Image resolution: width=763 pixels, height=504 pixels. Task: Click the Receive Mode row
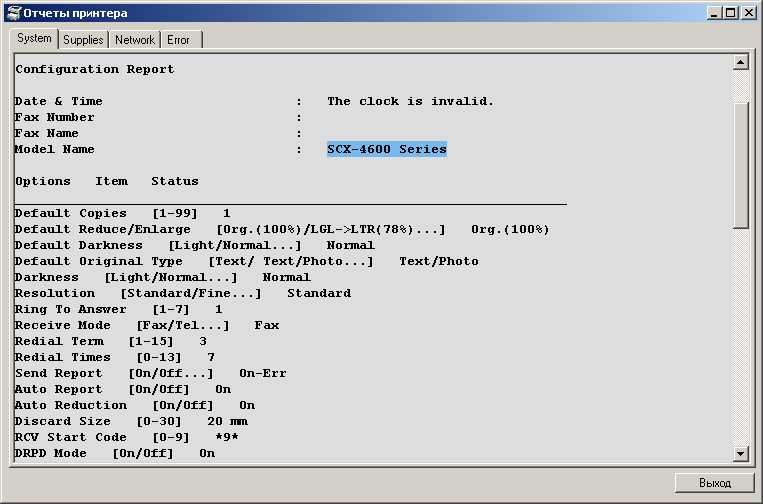(x=147, y=325)
